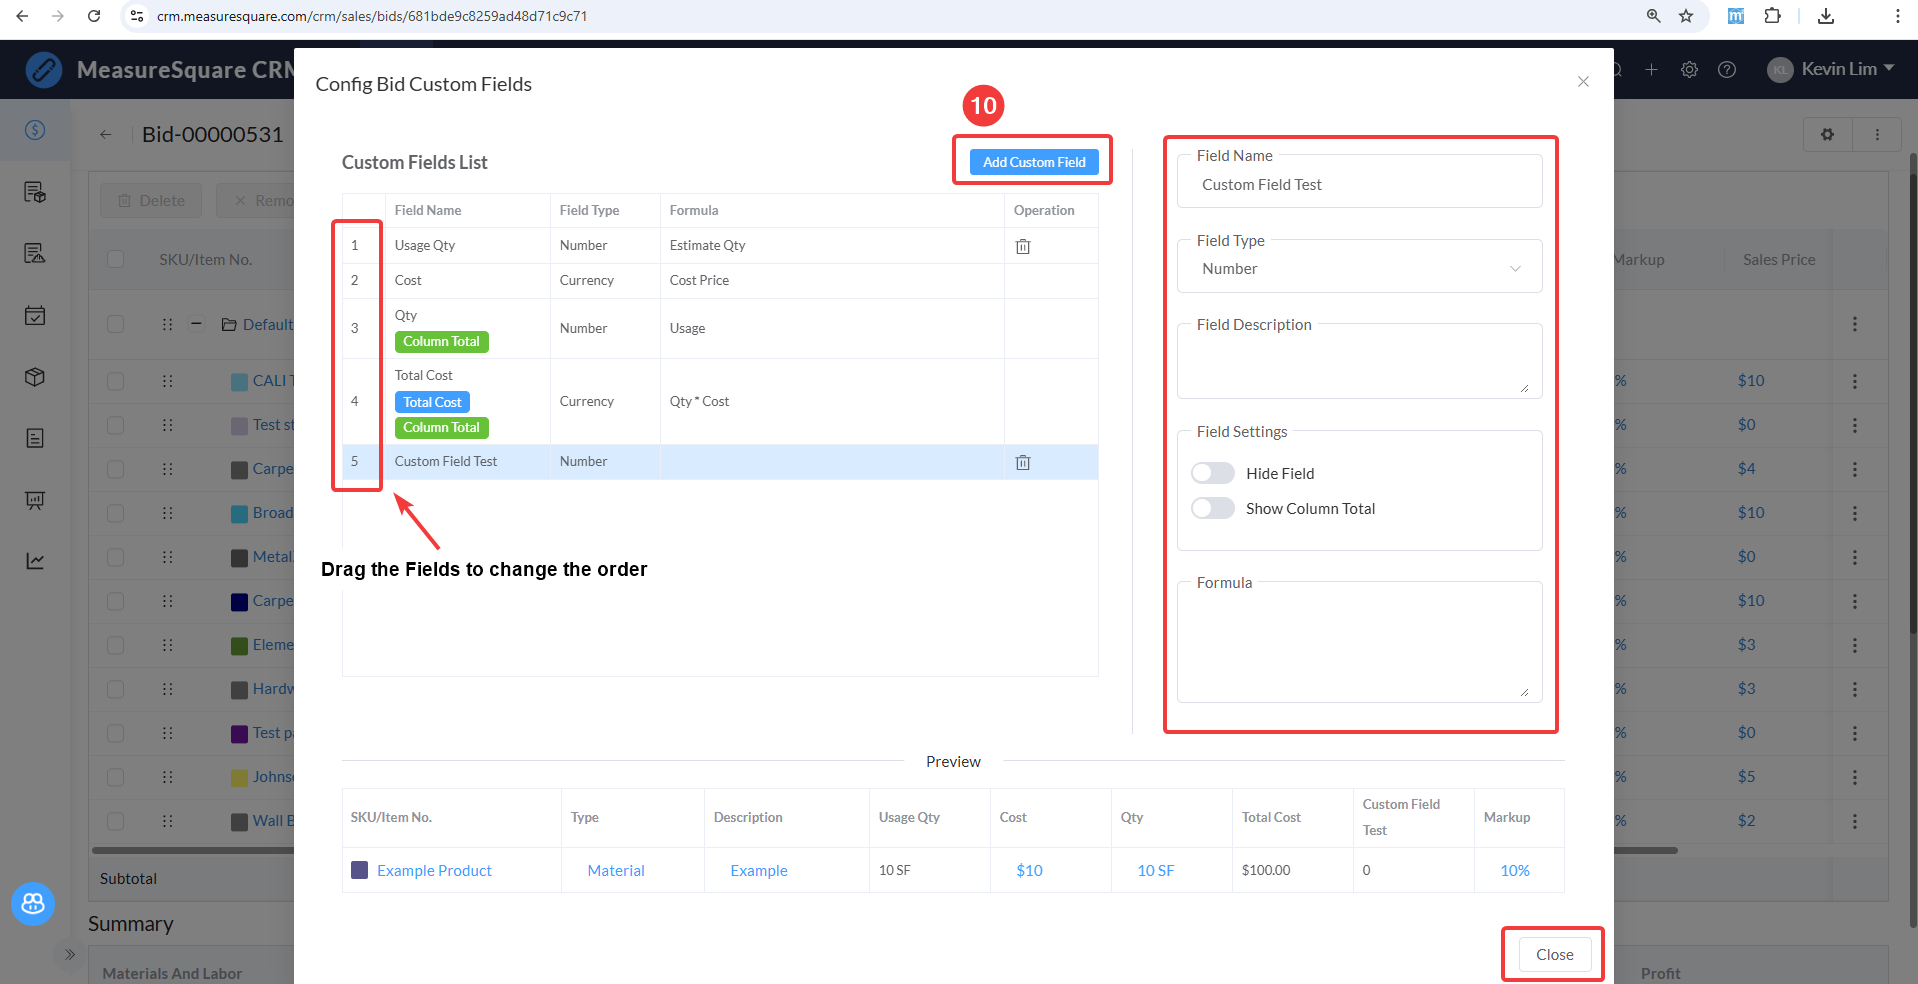Image resolution: width=1918 pixels, height=984 pixels.
Task: Reload the browser page
Action: click(94, 16)
